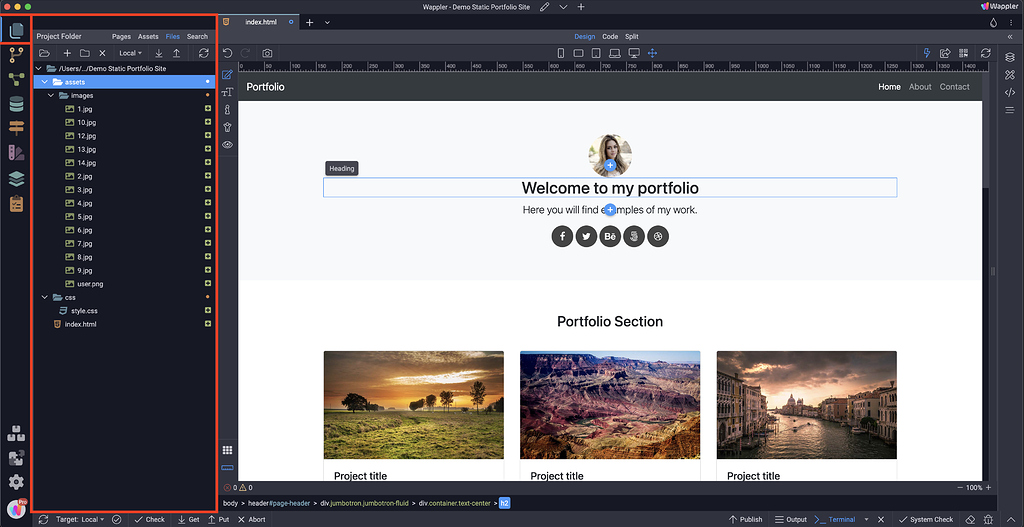Switch to Design view
The width and height of the screenshot is (1024, 527).
(x=585, y=37)
